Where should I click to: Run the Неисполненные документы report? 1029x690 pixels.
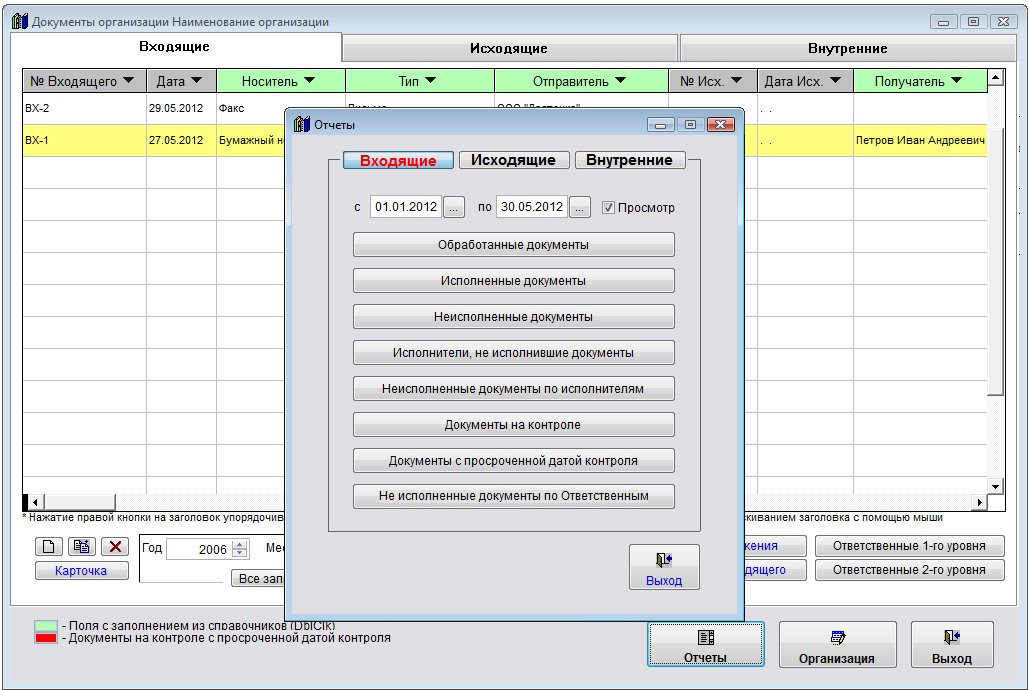coord(514,316)
